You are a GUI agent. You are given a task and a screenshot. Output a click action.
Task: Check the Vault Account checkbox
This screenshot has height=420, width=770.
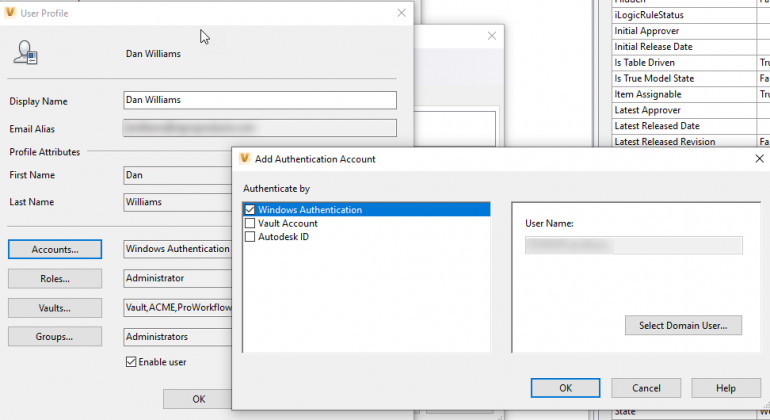click(x=250, y=224)
